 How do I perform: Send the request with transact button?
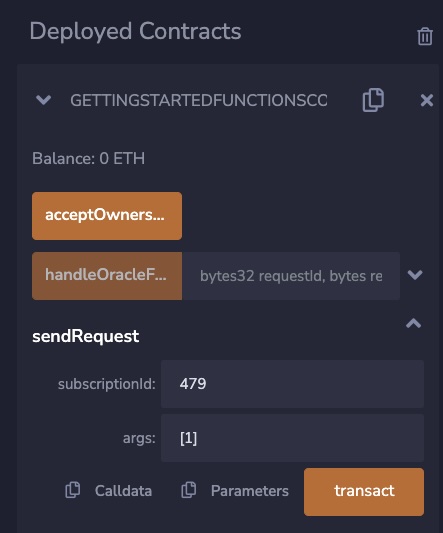pos(364,492)
